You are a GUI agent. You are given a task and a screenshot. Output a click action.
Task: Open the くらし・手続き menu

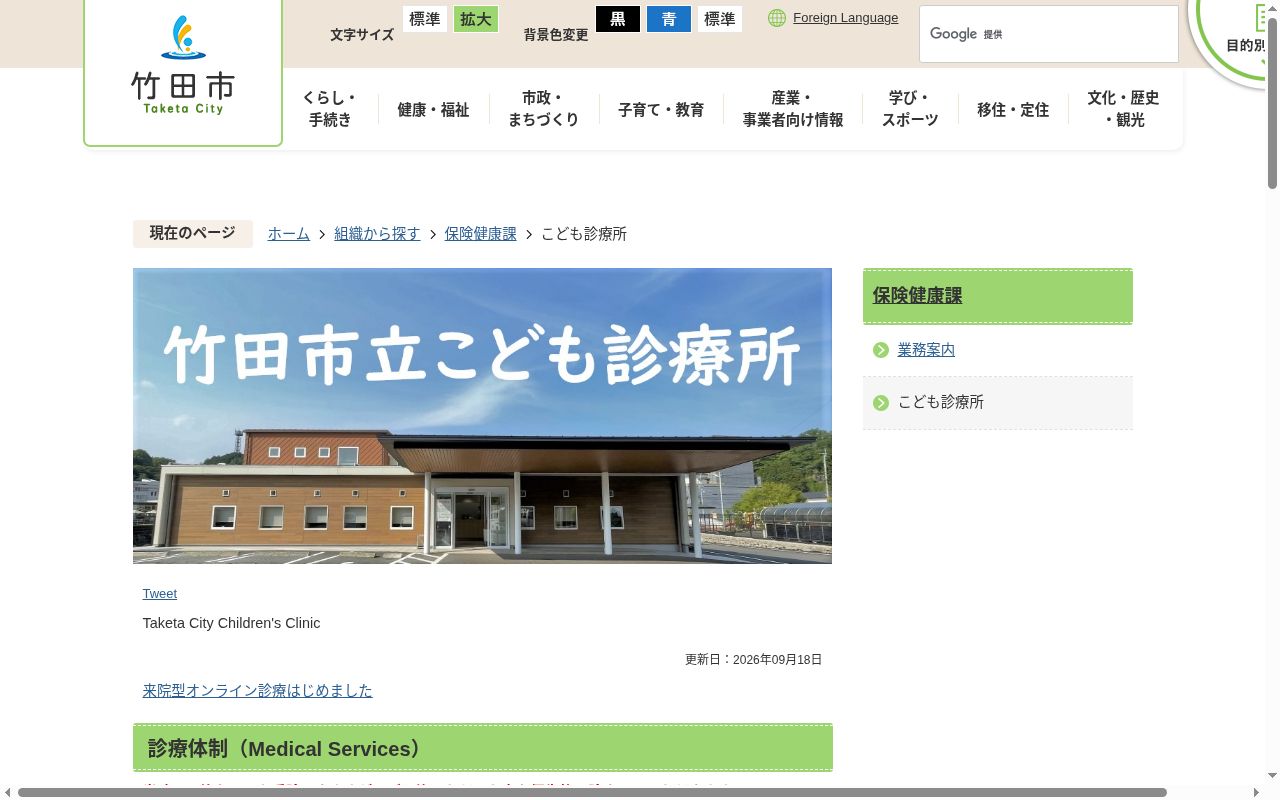pyautogui.click(x=330, y=109)
